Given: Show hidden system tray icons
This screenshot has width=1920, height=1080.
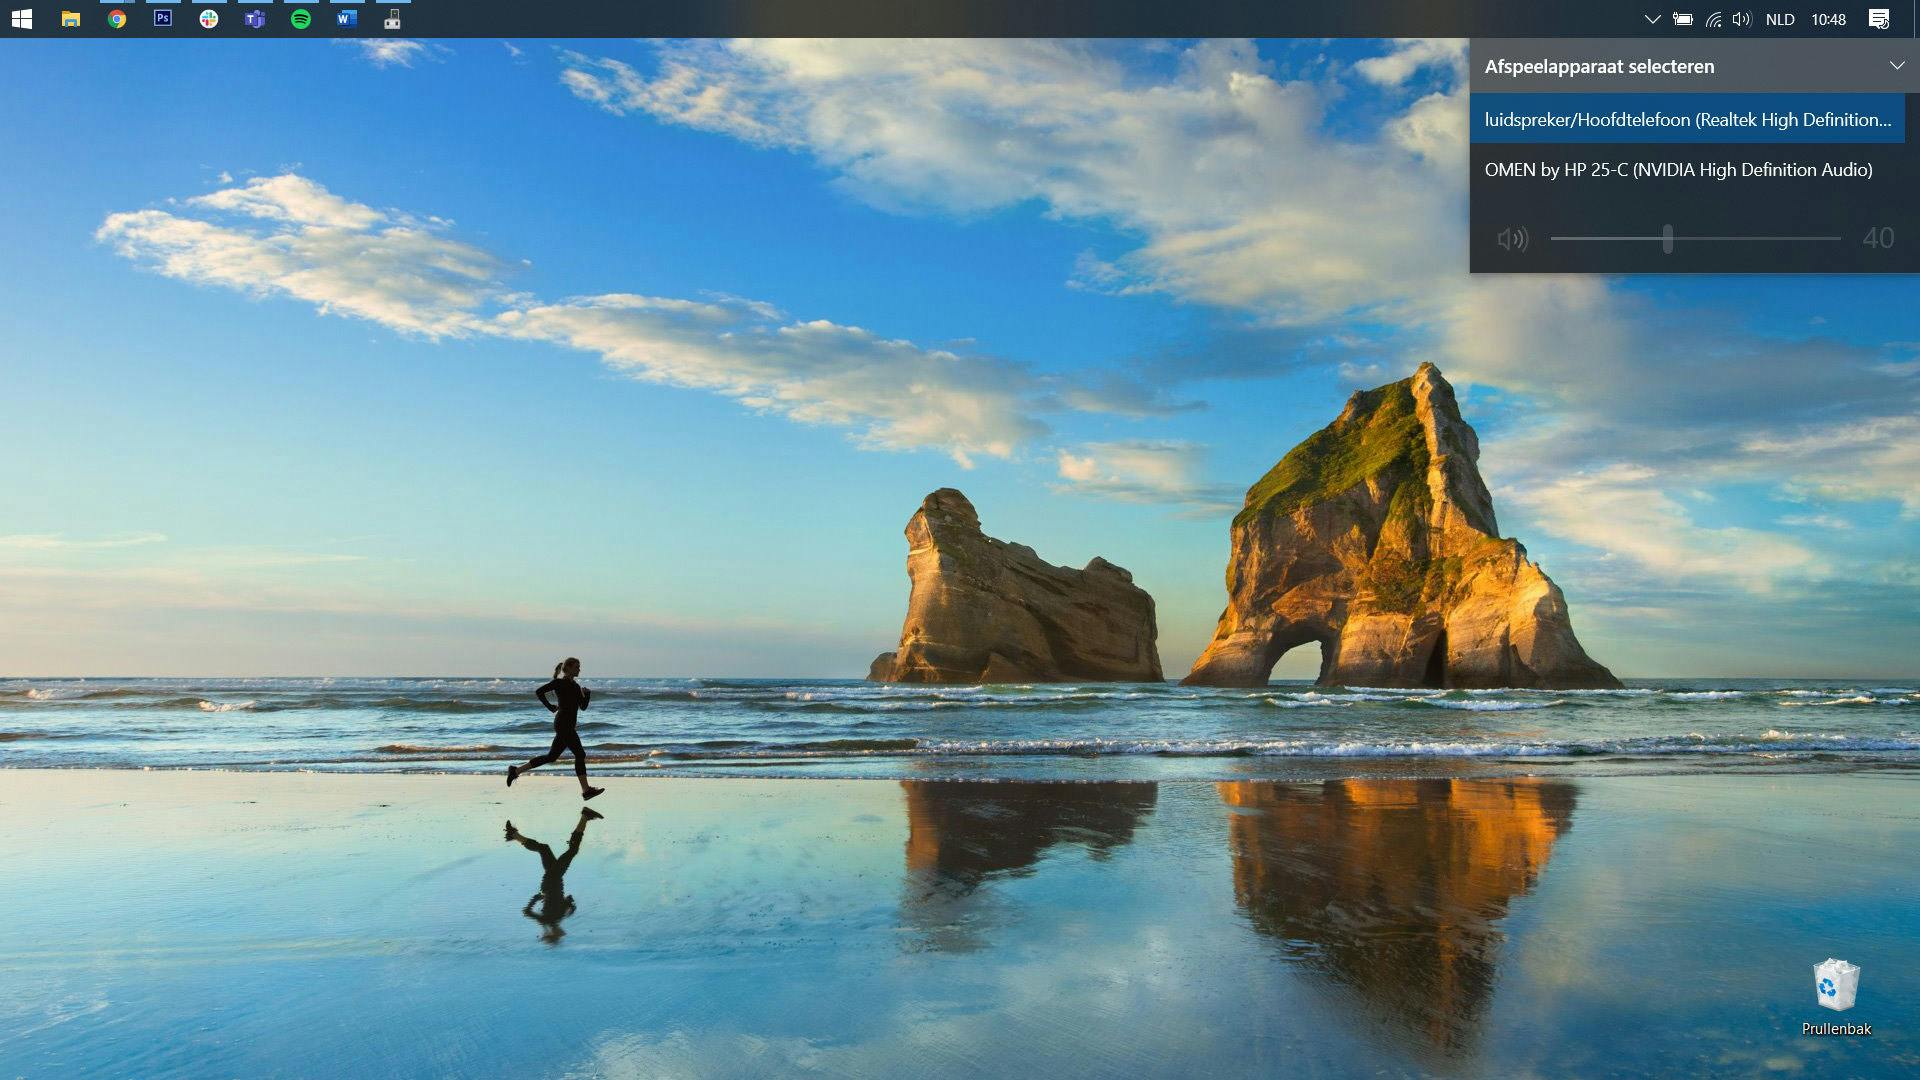Looking at the screenshot, I should (x=1652, y=19).
